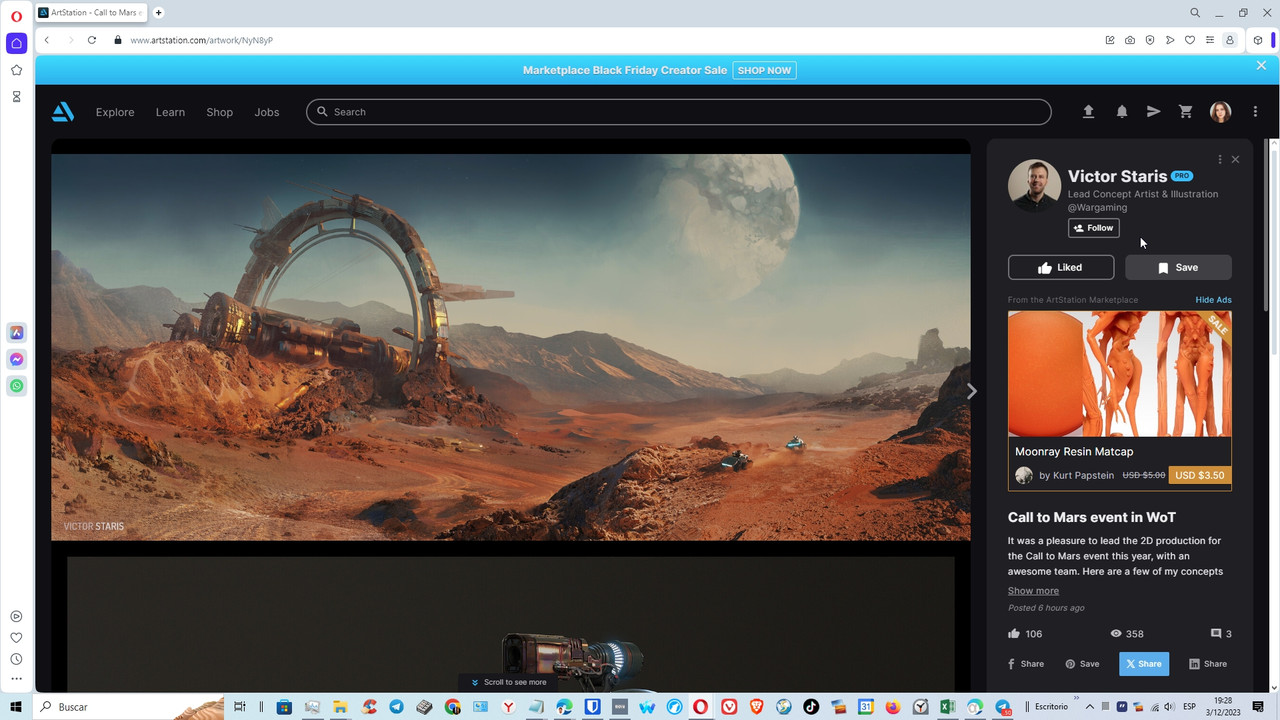The width and height of the screenshot is (1280, 720).
Task: Open the Shop menu
Action: point(219,112)
